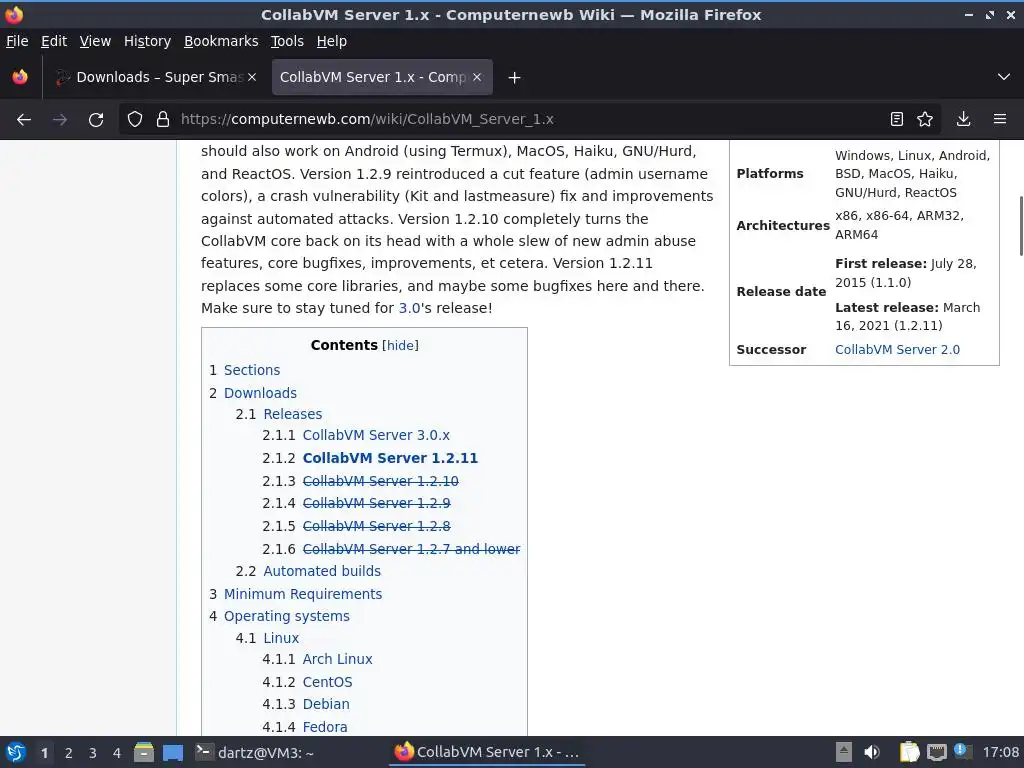Open file manager icon in taskbar

(144, 752)
